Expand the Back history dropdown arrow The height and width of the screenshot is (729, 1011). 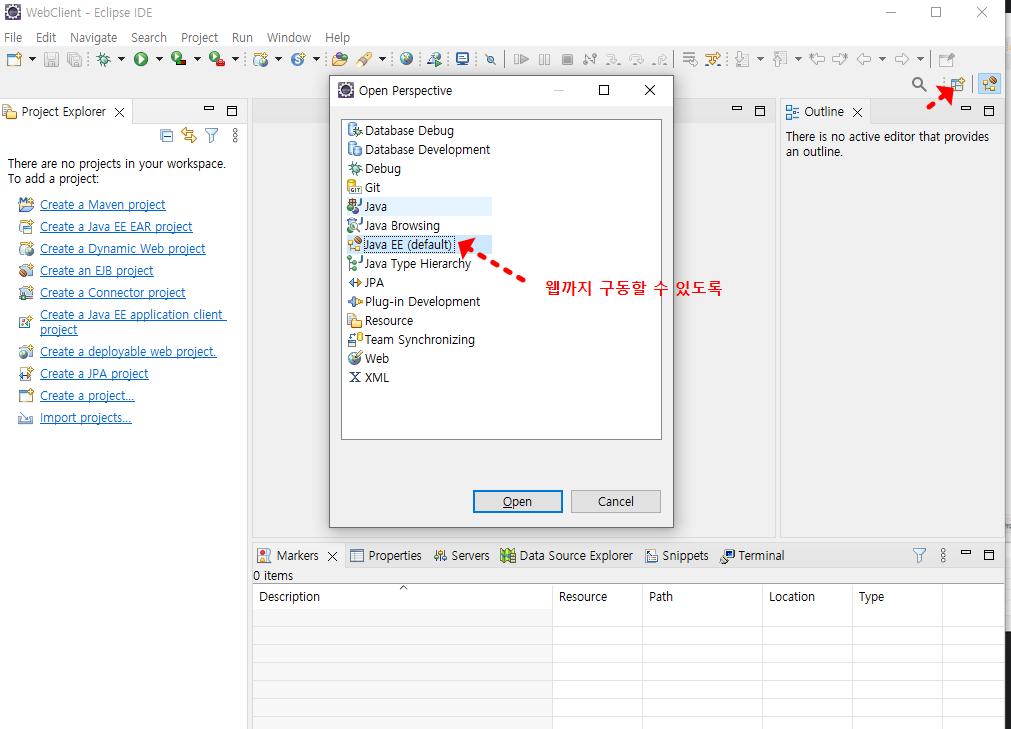(882, 59)
